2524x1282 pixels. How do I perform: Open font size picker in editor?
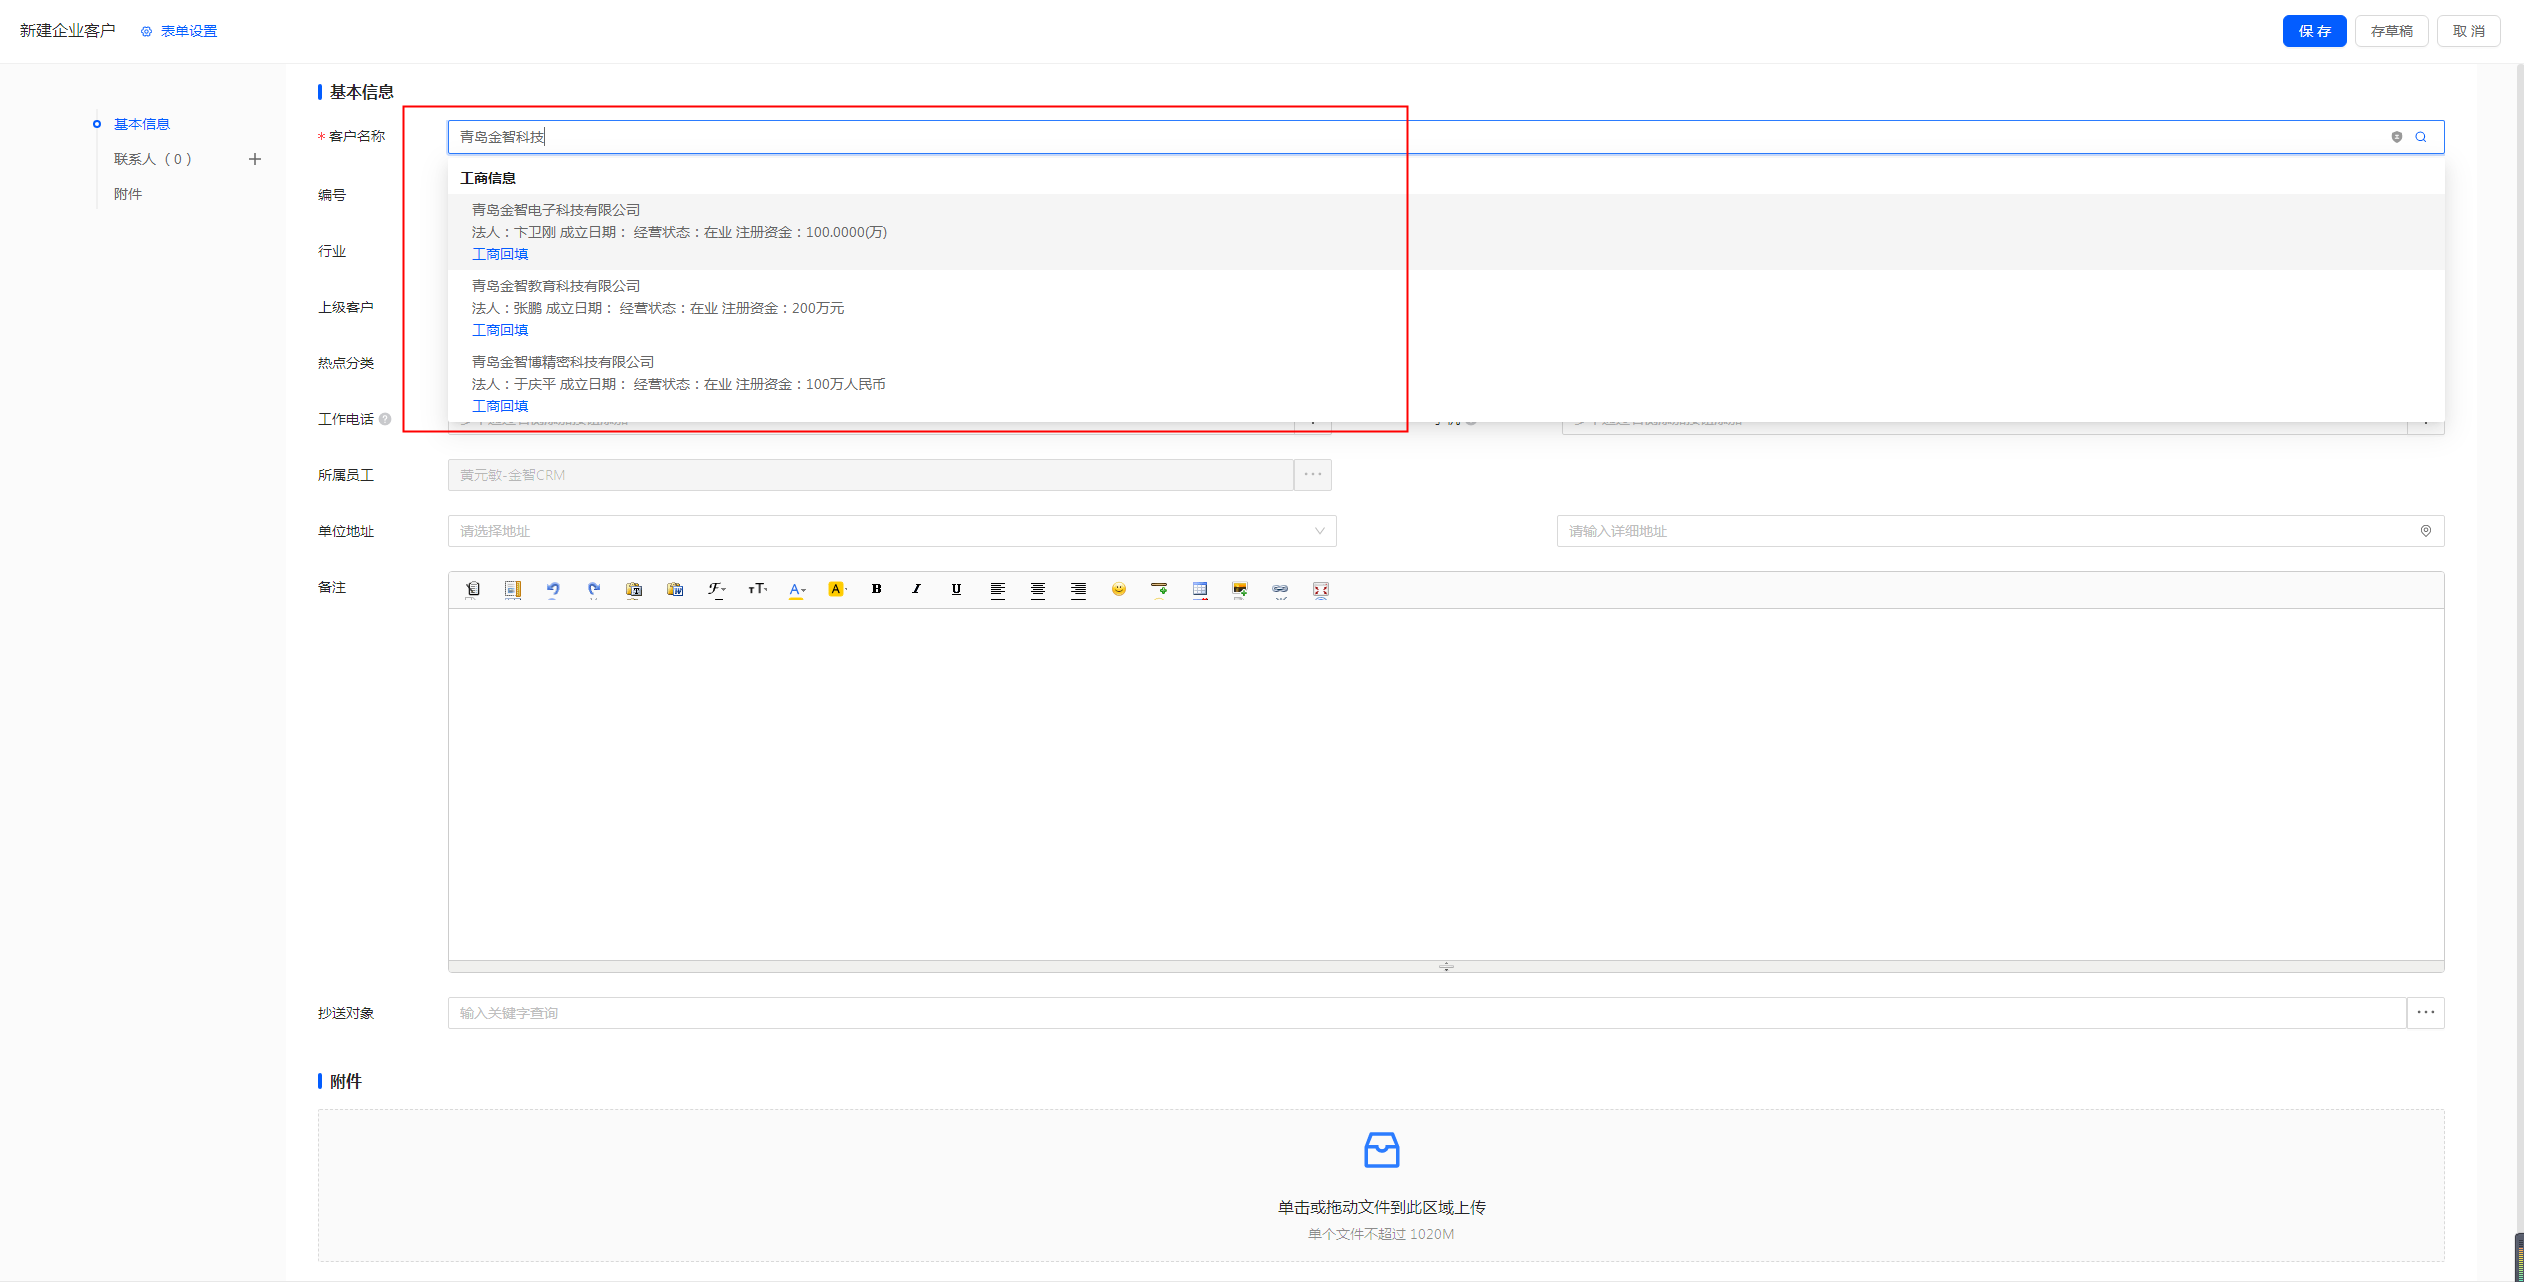pyautogui.click(x=757, y=590)
